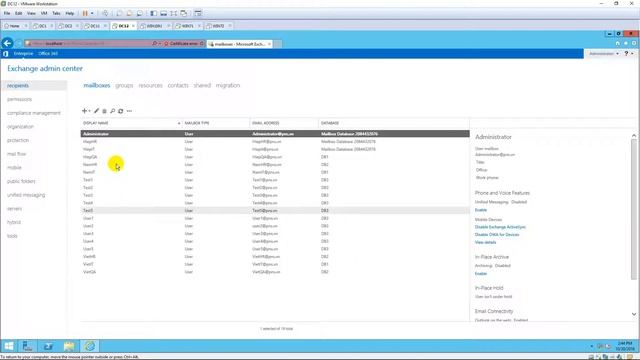The width and height of the screenshot is (640, 360).
Task: Click the Windows Start button
Action: click(x=9, y=346)
